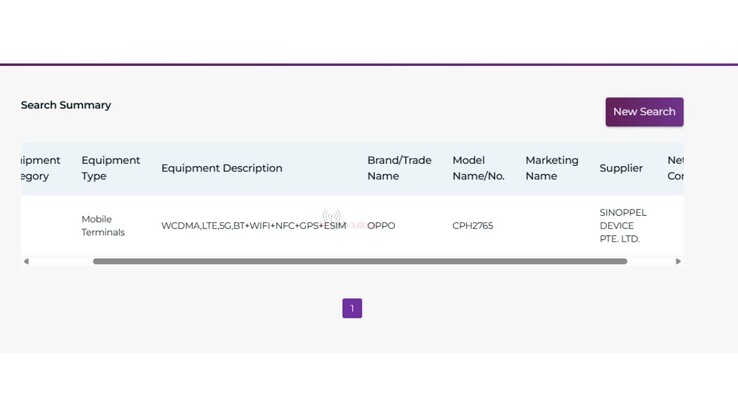738x416 pixels.
Task: Select the OPPO brand name cell
Action: (x=382, y=226)
